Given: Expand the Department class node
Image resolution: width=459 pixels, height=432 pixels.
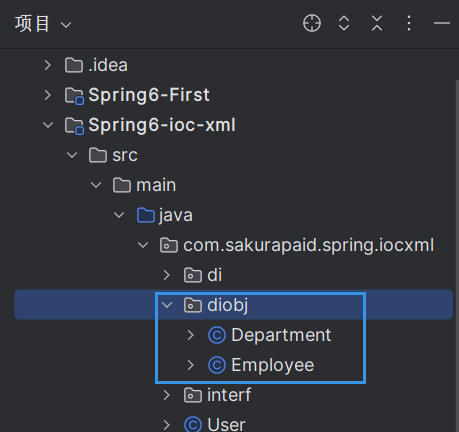Looking at the screenshot, I should tap(191, 335).
